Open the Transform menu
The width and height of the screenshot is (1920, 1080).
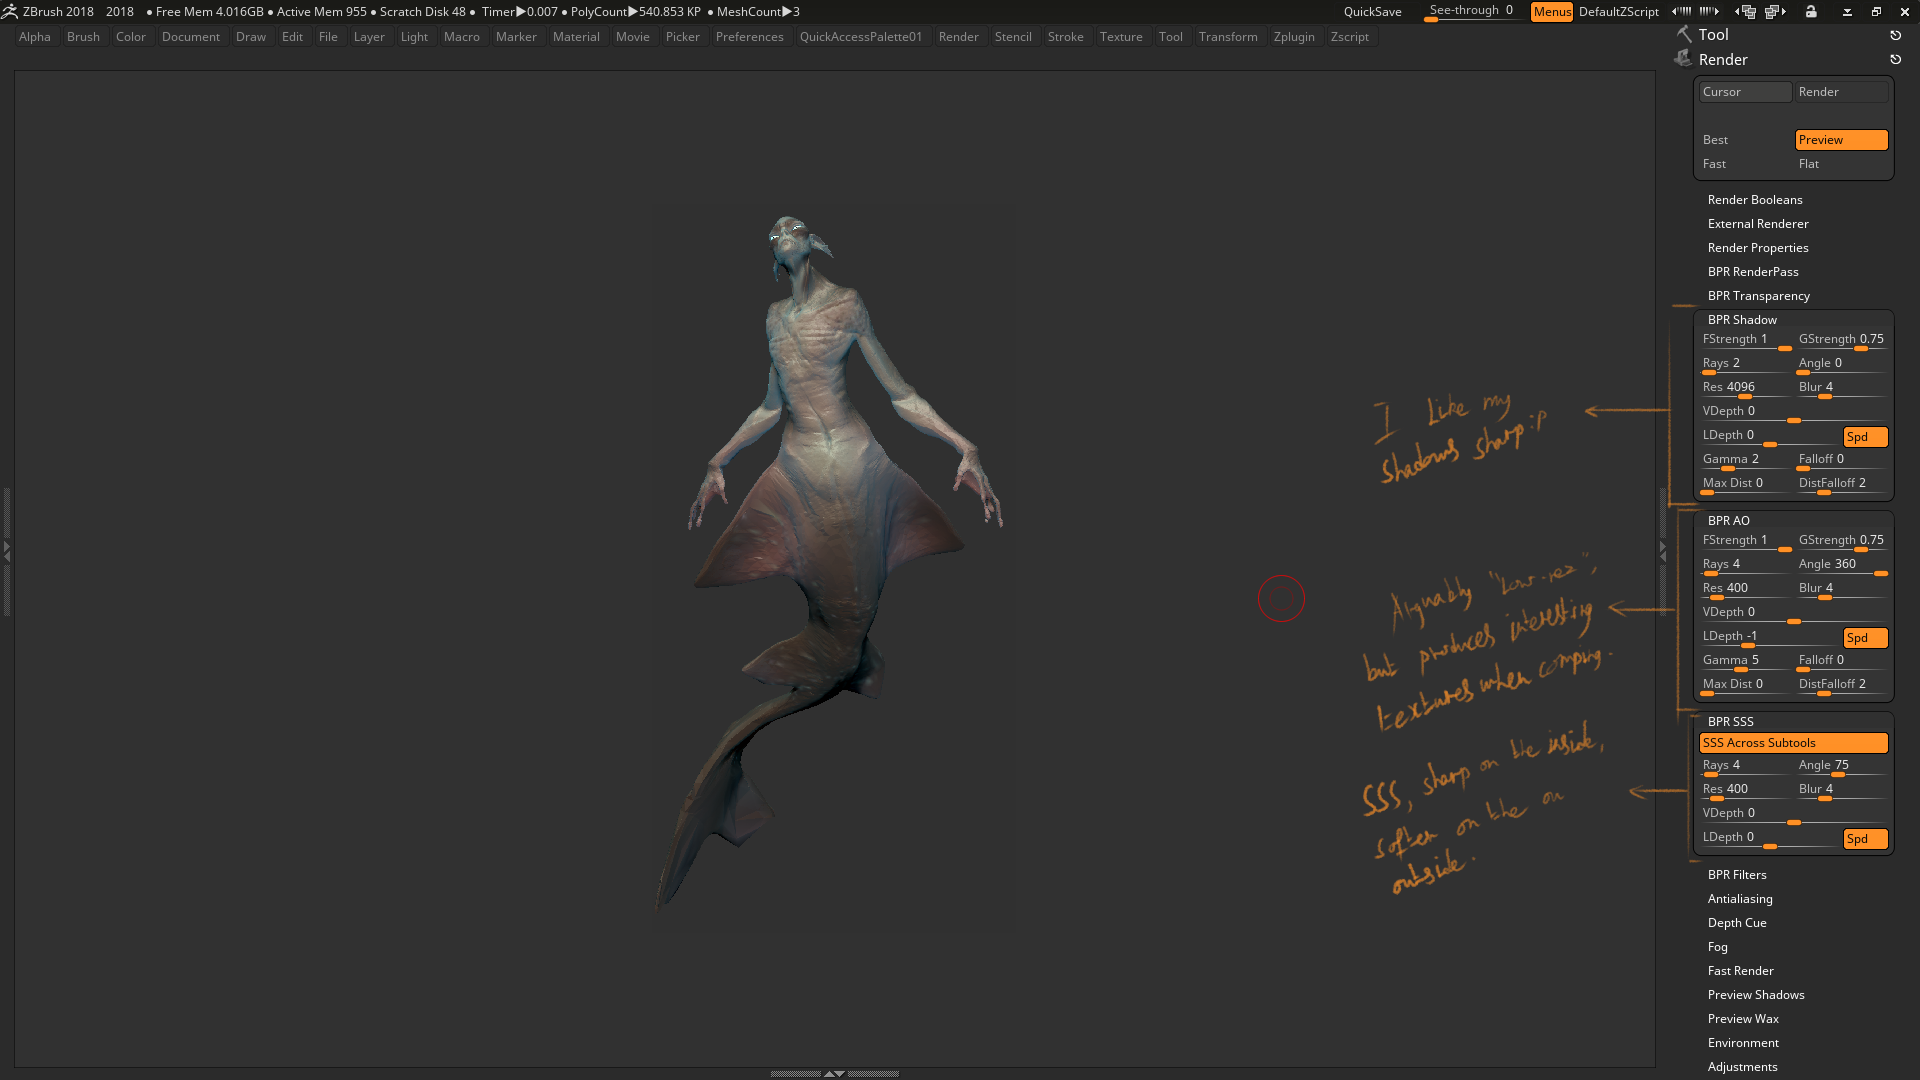[x=1228, y=37]
